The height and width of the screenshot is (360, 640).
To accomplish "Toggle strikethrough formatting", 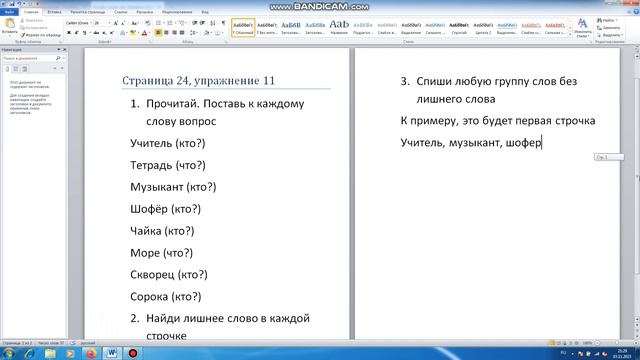I will pyautogui.click(x=96, y=33).
